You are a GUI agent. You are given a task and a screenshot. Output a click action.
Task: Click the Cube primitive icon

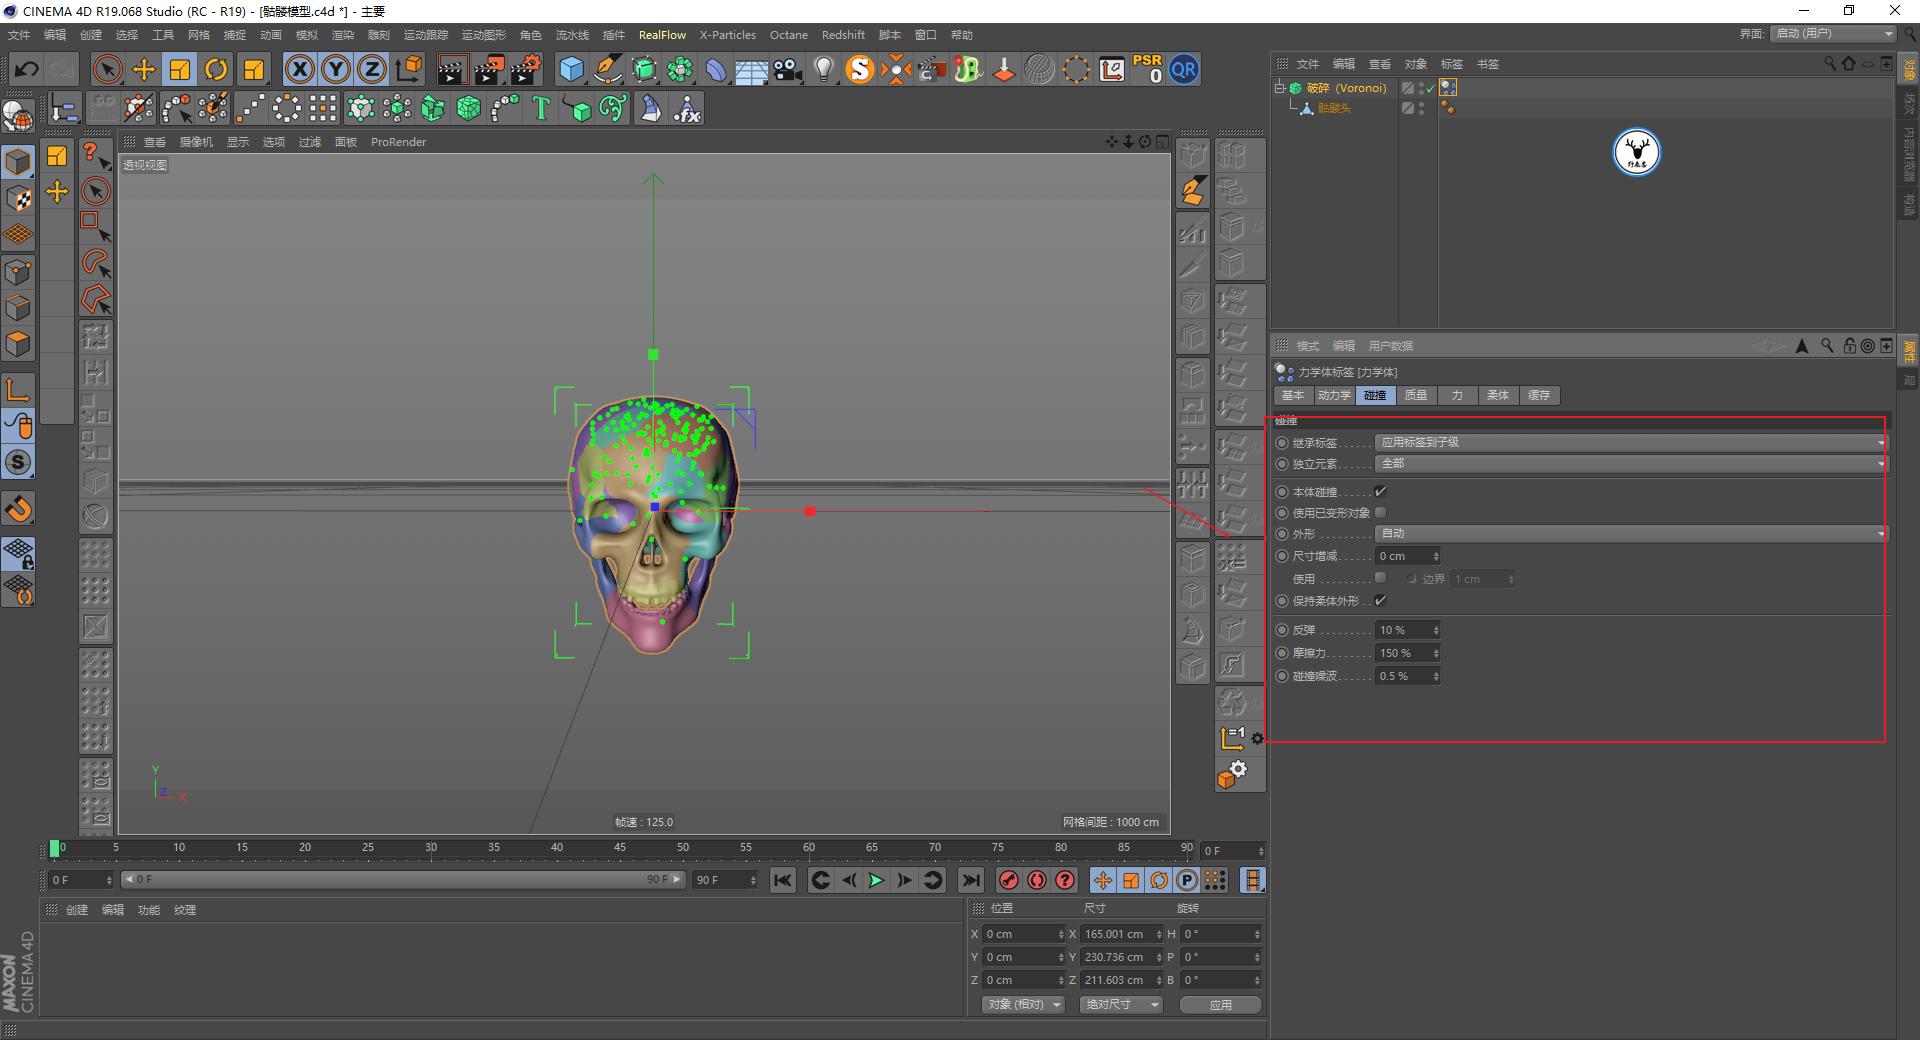[572, 69]
